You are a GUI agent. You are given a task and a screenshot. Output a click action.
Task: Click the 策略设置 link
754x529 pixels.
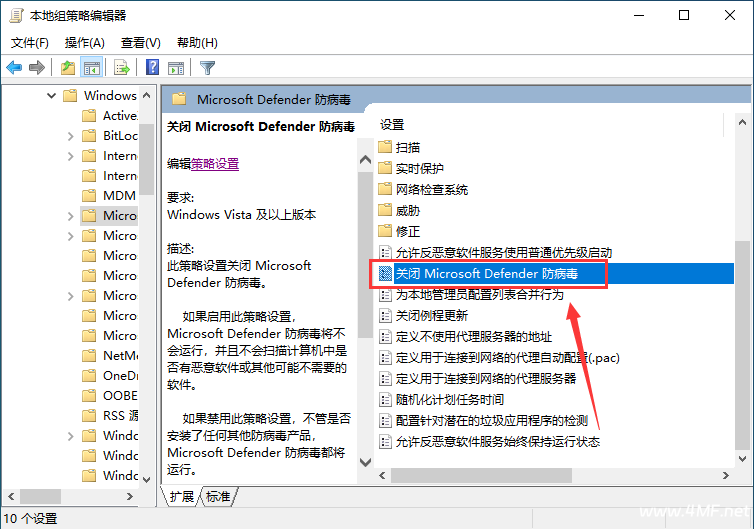click(x=215, y=164)
